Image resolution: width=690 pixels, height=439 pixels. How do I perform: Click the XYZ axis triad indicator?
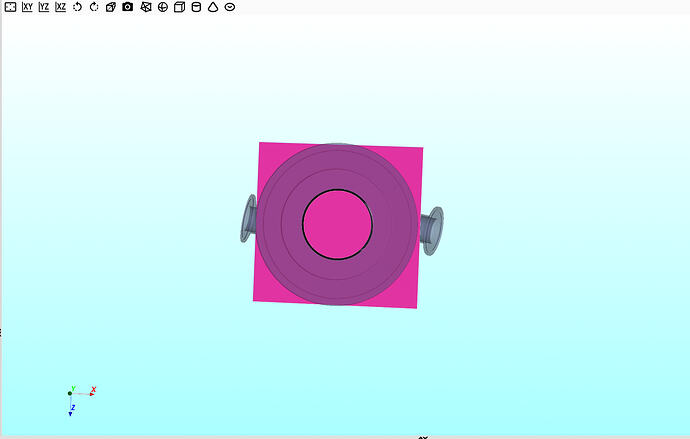73,395
